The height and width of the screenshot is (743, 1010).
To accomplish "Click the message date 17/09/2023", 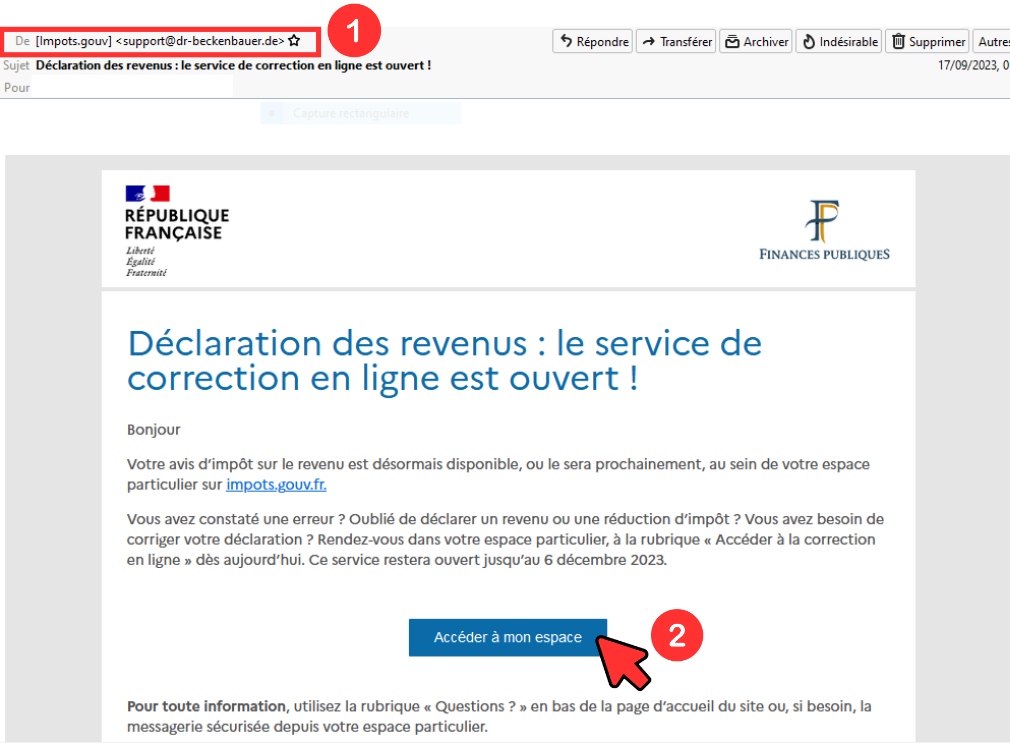I will (x=968, y=65).
